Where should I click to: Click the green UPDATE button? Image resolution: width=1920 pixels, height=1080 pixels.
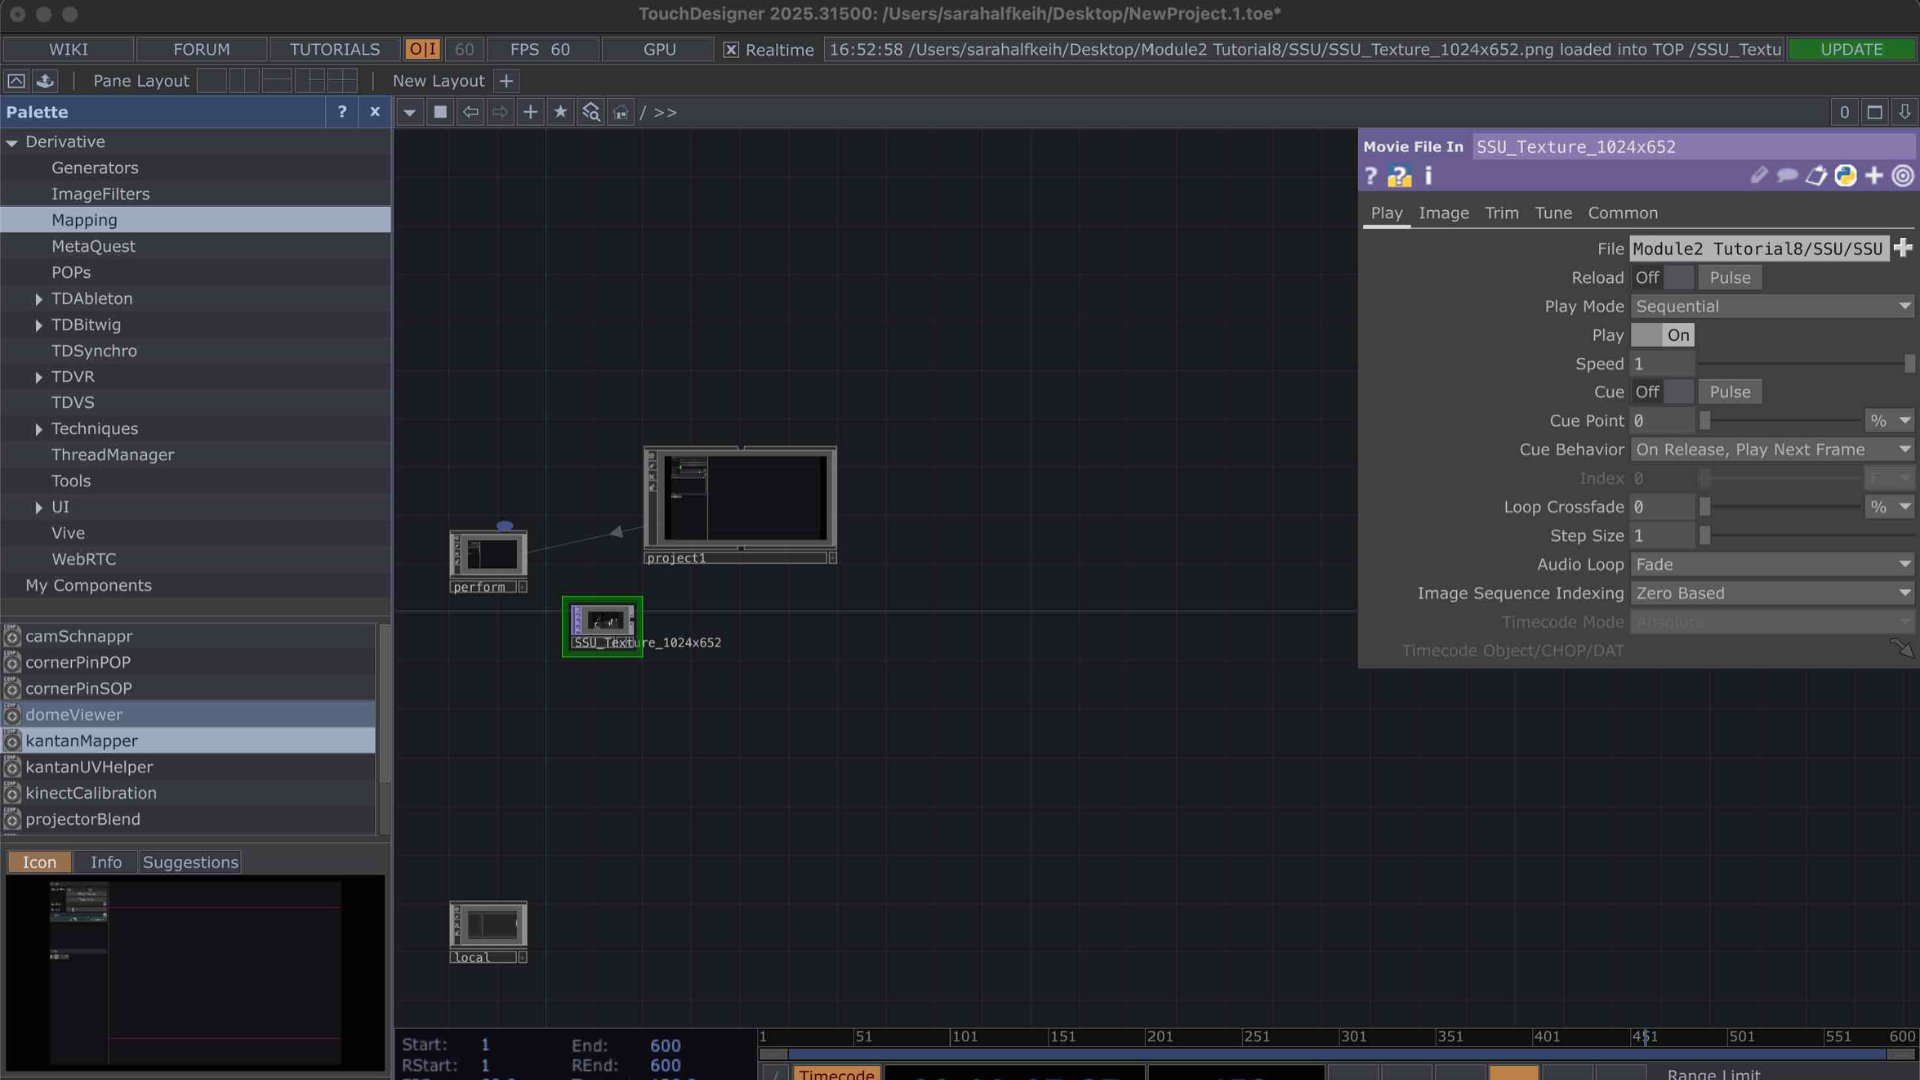pos(1851,49)
